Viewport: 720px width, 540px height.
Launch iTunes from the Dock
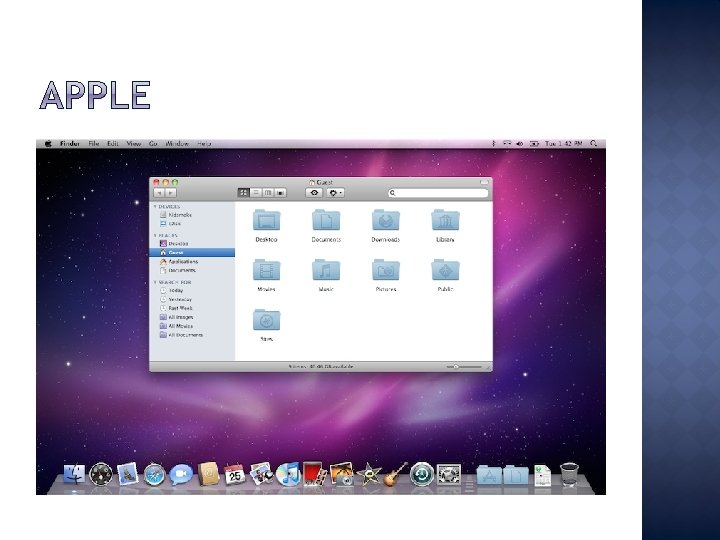(287, 474)
